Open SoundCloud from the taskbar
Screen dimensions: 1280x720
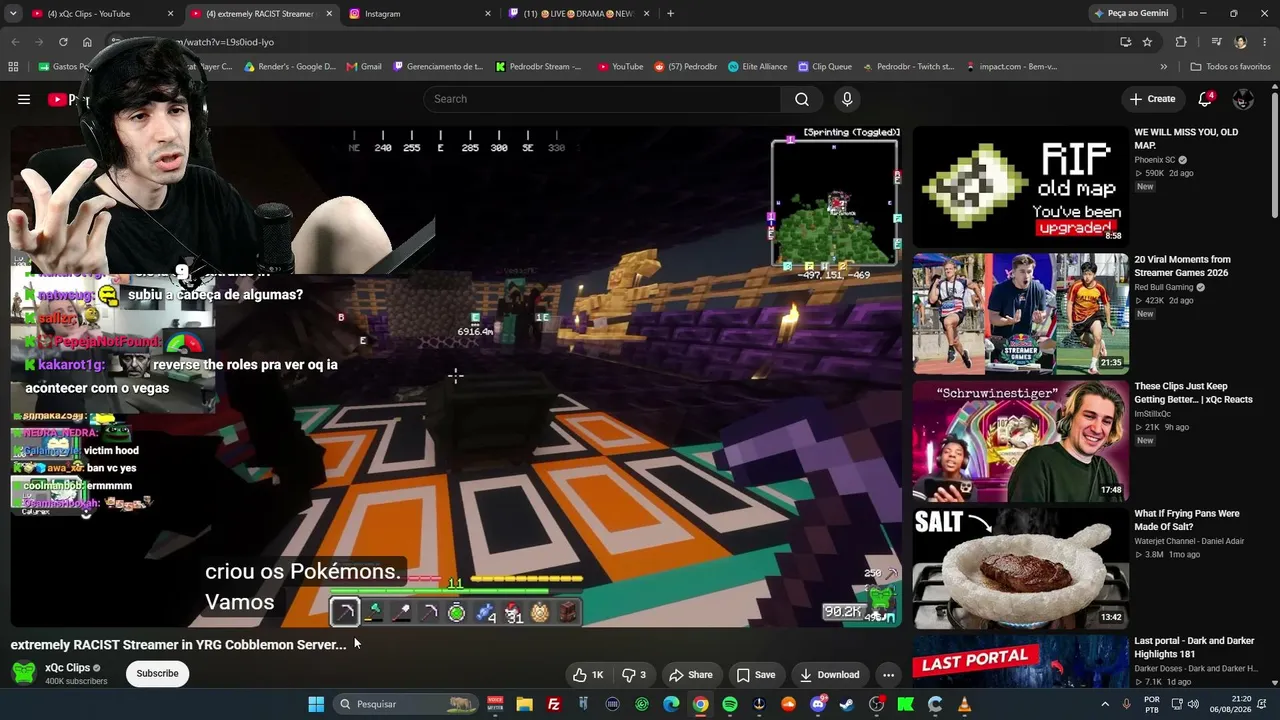coord(789,704)
